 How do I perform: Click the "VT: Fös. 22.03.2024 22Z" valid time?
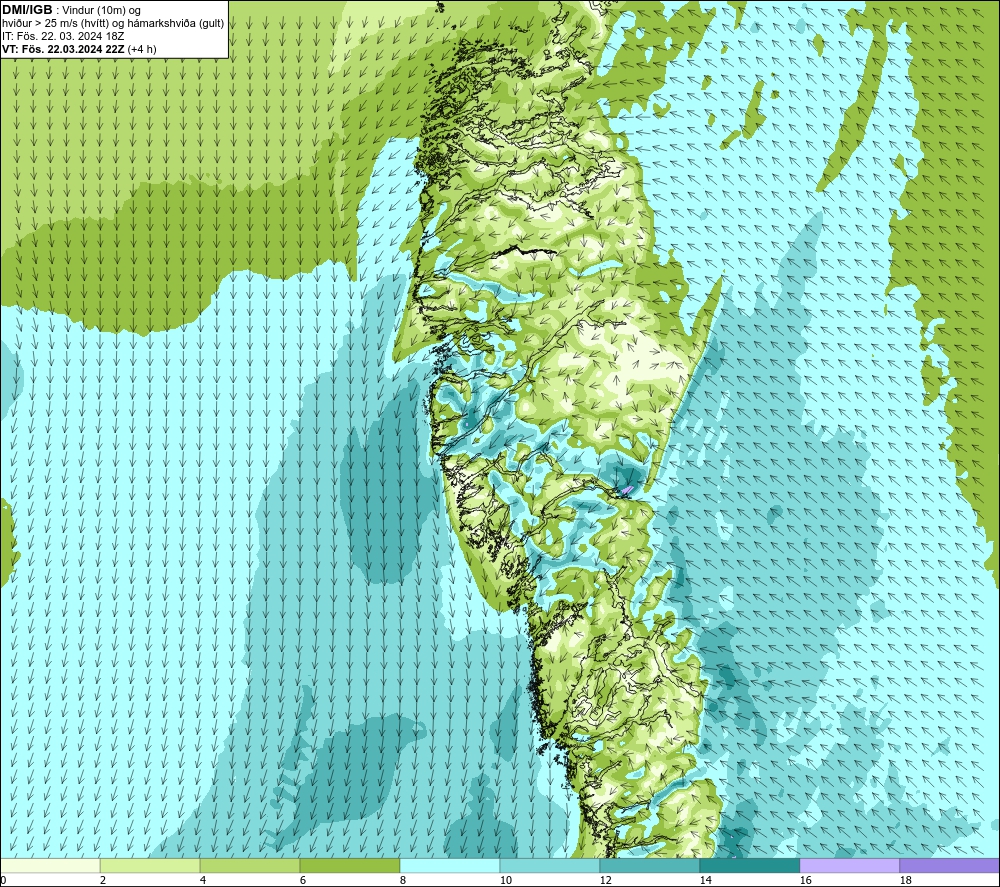click(x=63, y=49)
